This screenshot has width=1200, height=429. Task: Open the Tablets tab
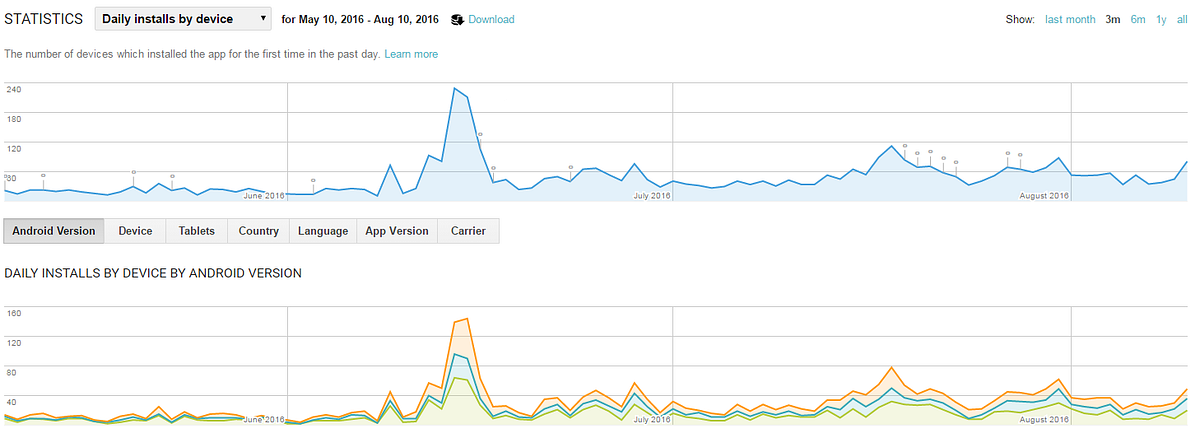pyautogui.click(x=197, y=231)
